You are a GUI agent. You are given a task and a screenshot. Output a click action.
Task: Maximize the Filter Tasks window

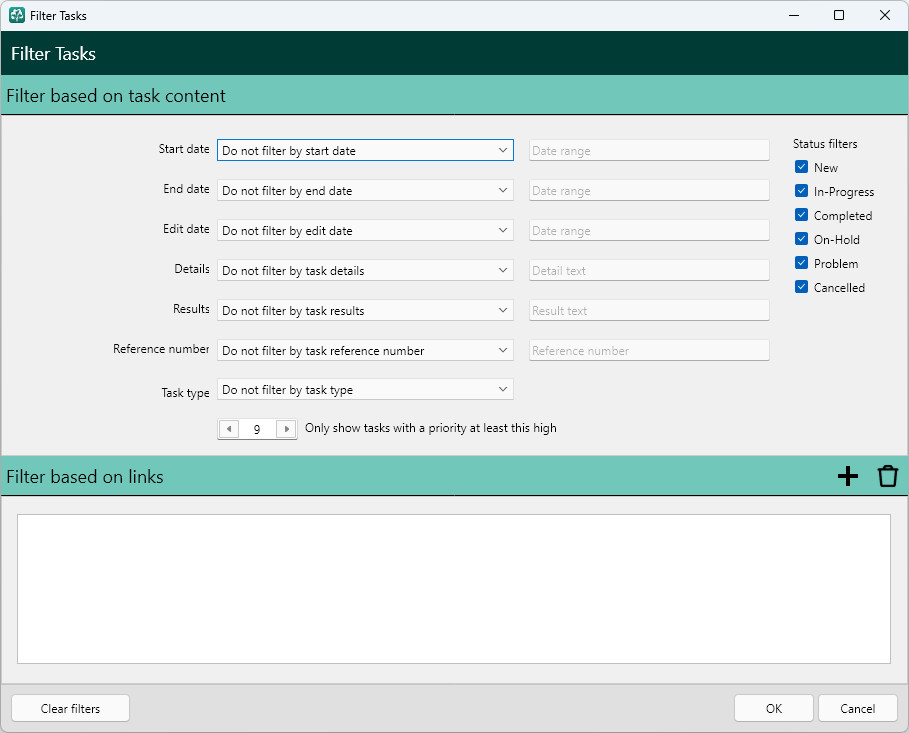tap(839, 16)
